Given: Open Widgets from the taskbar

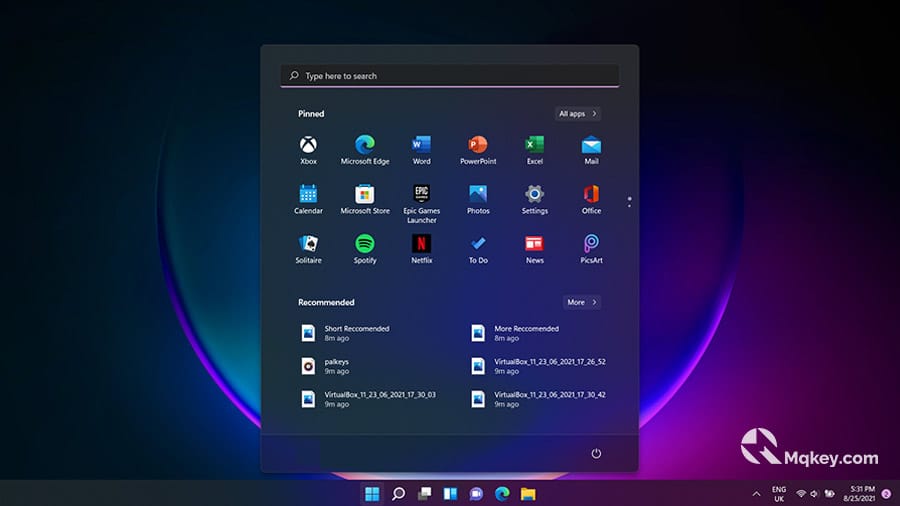Looking at the screenshot, I should (450, 493).
